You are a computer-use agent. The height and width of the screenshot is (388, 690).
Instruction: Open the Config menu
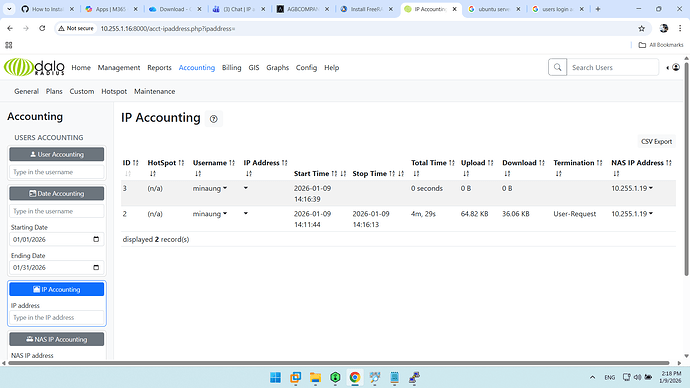point(306,68)
